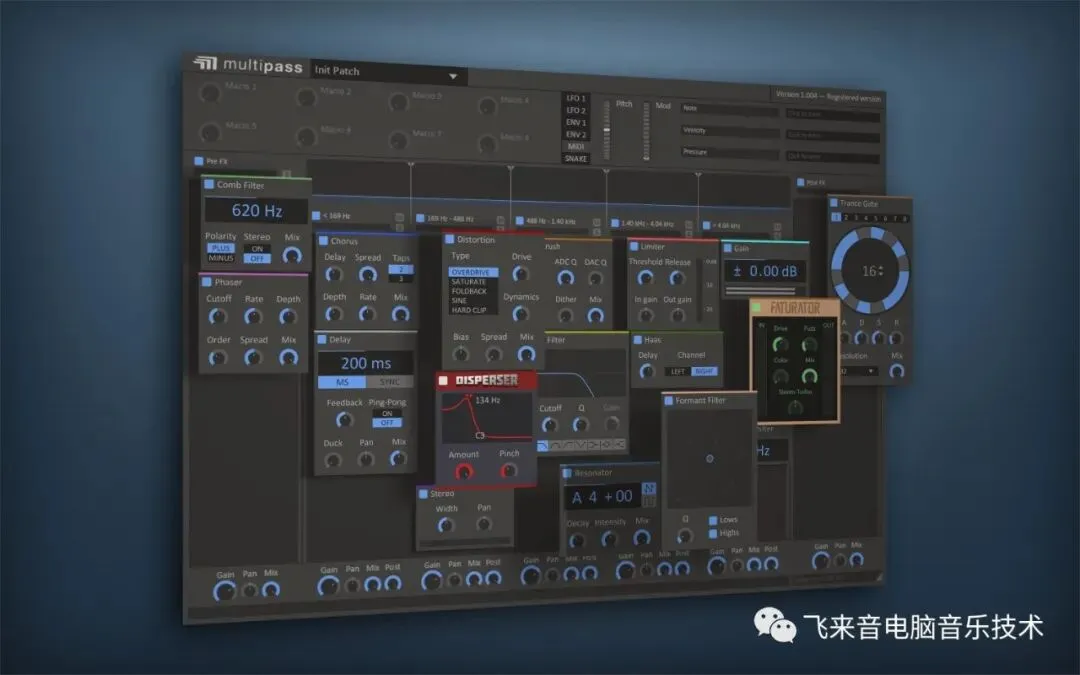Click the multipass logo icon

click(x=205, y=63)
